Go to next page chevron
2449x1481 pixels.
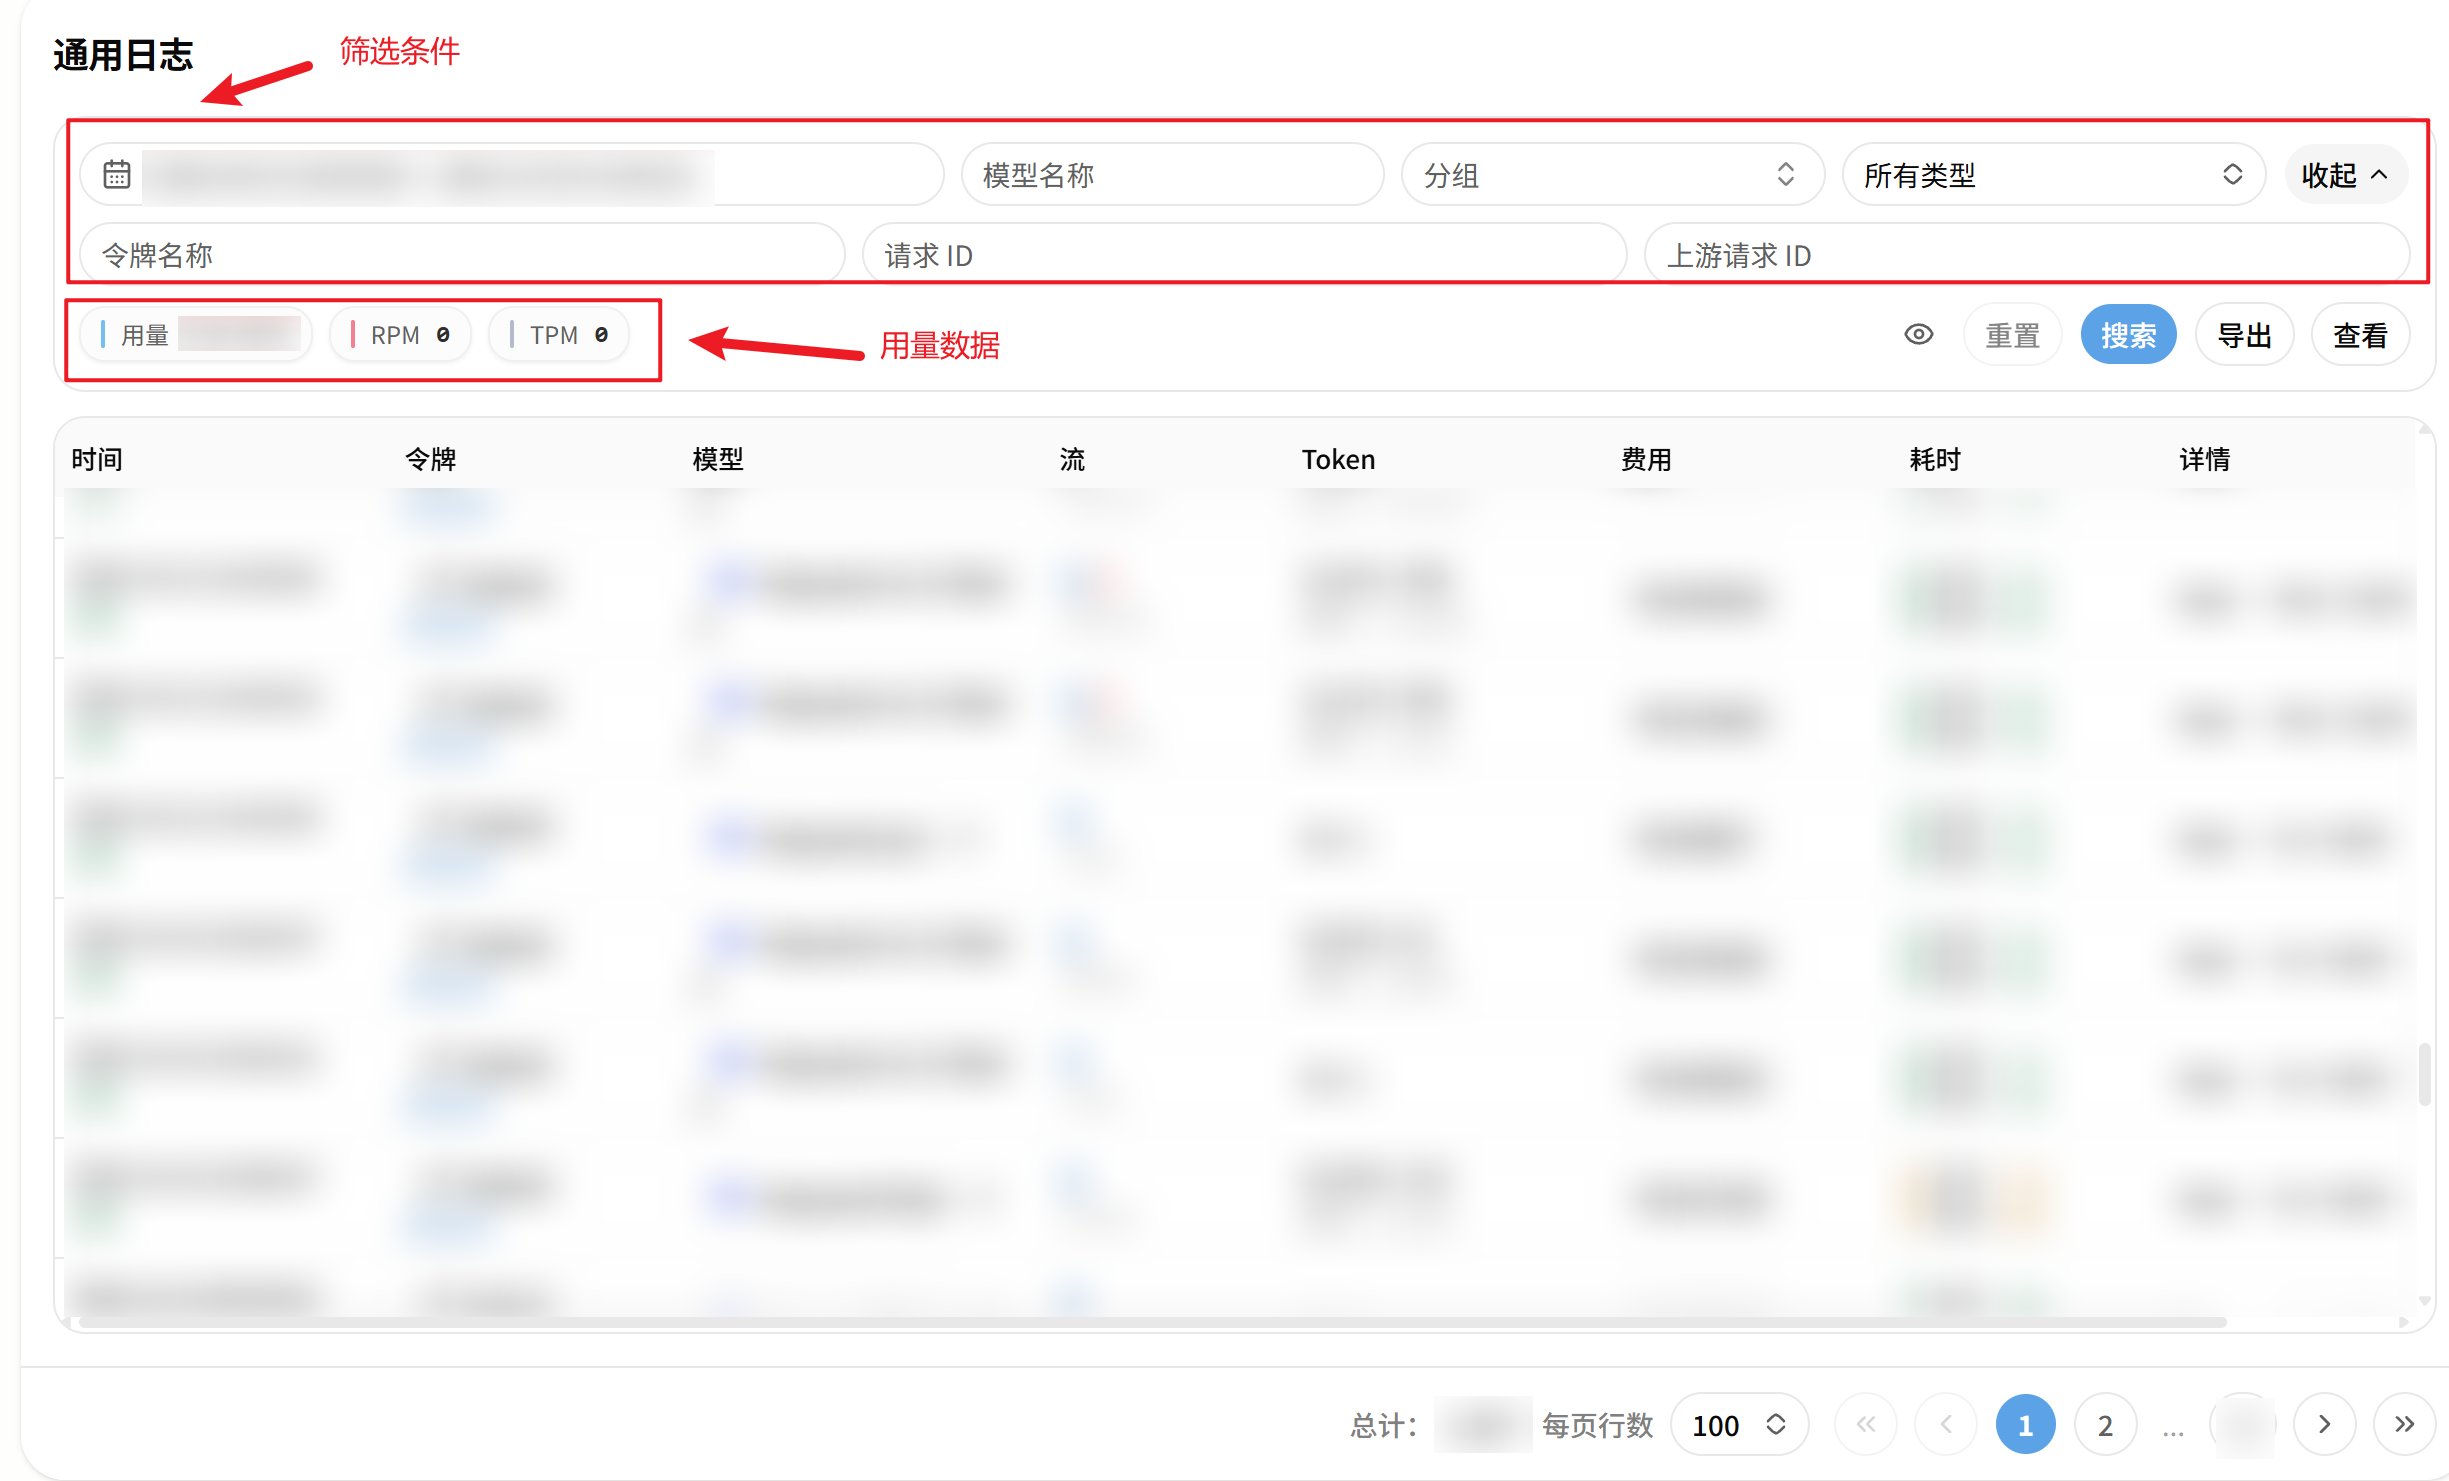(2324, 1424)
